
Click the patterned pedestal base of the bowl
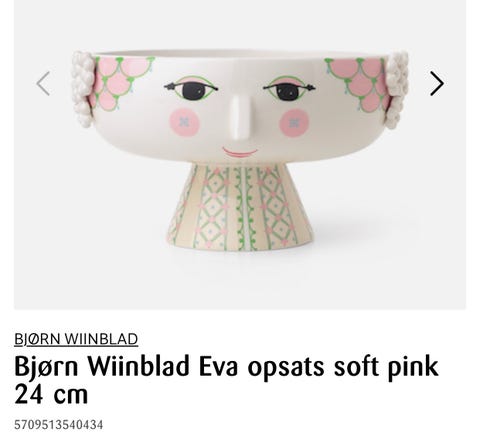[x=240, y=207]
